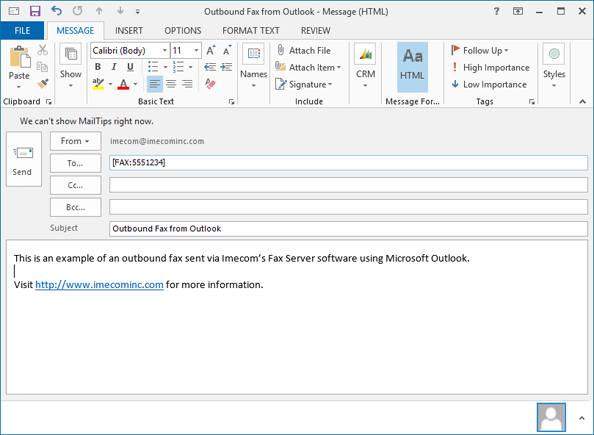The height and width of the screenshot is (435, 594).
Task: Apply yellow text highlight color
Action: [98, 84]
